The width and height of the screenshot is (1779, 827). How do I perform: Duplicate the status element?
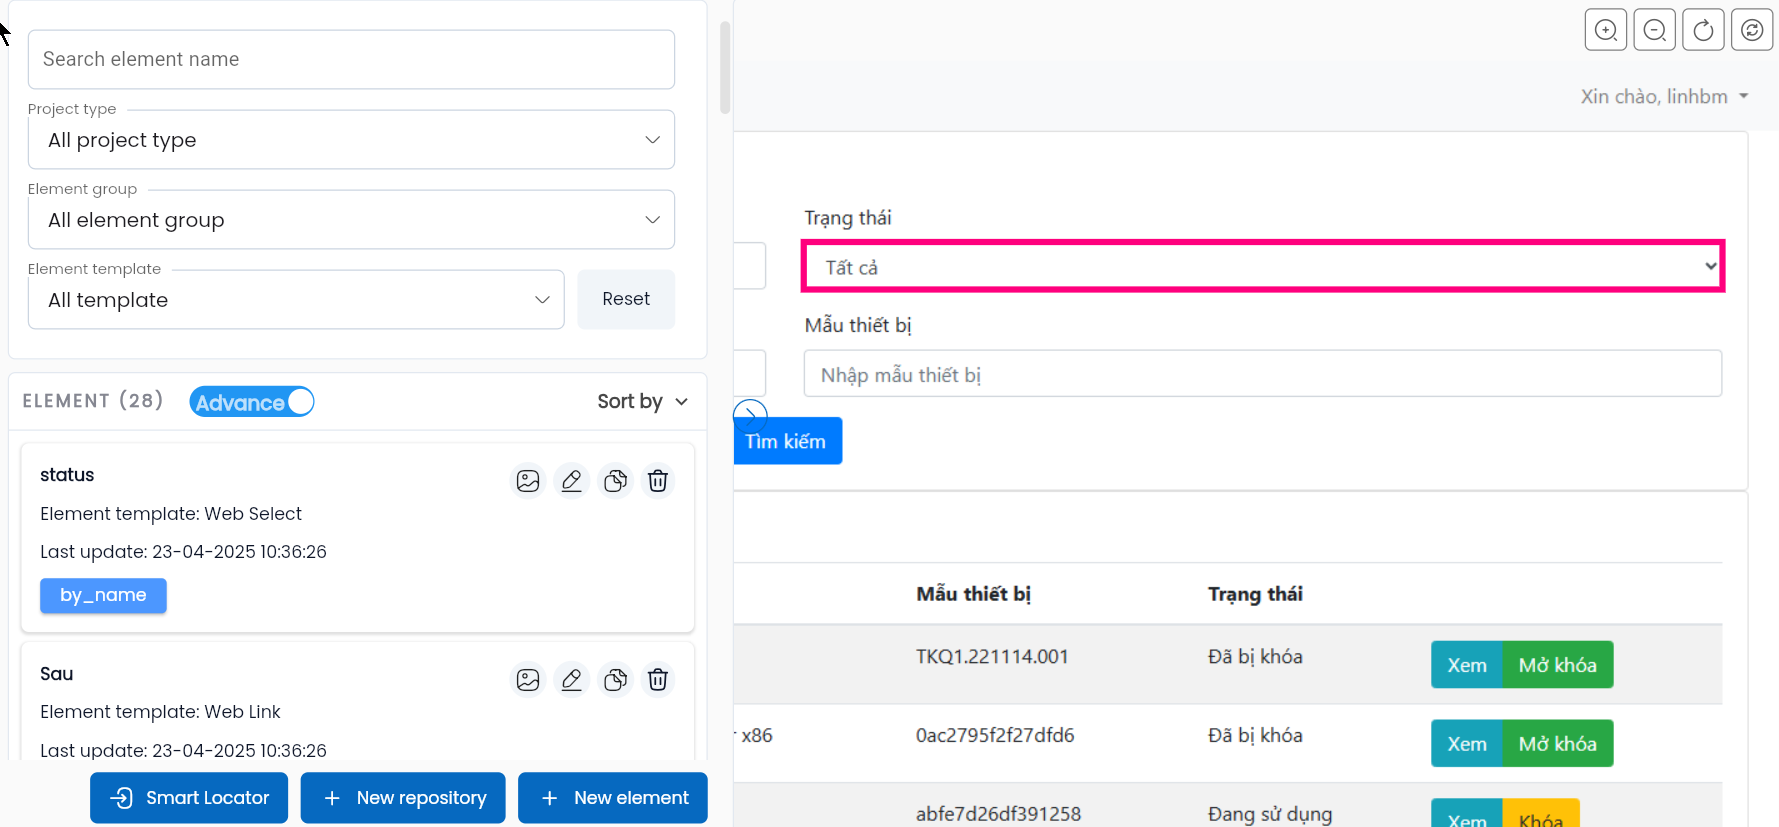615,481
